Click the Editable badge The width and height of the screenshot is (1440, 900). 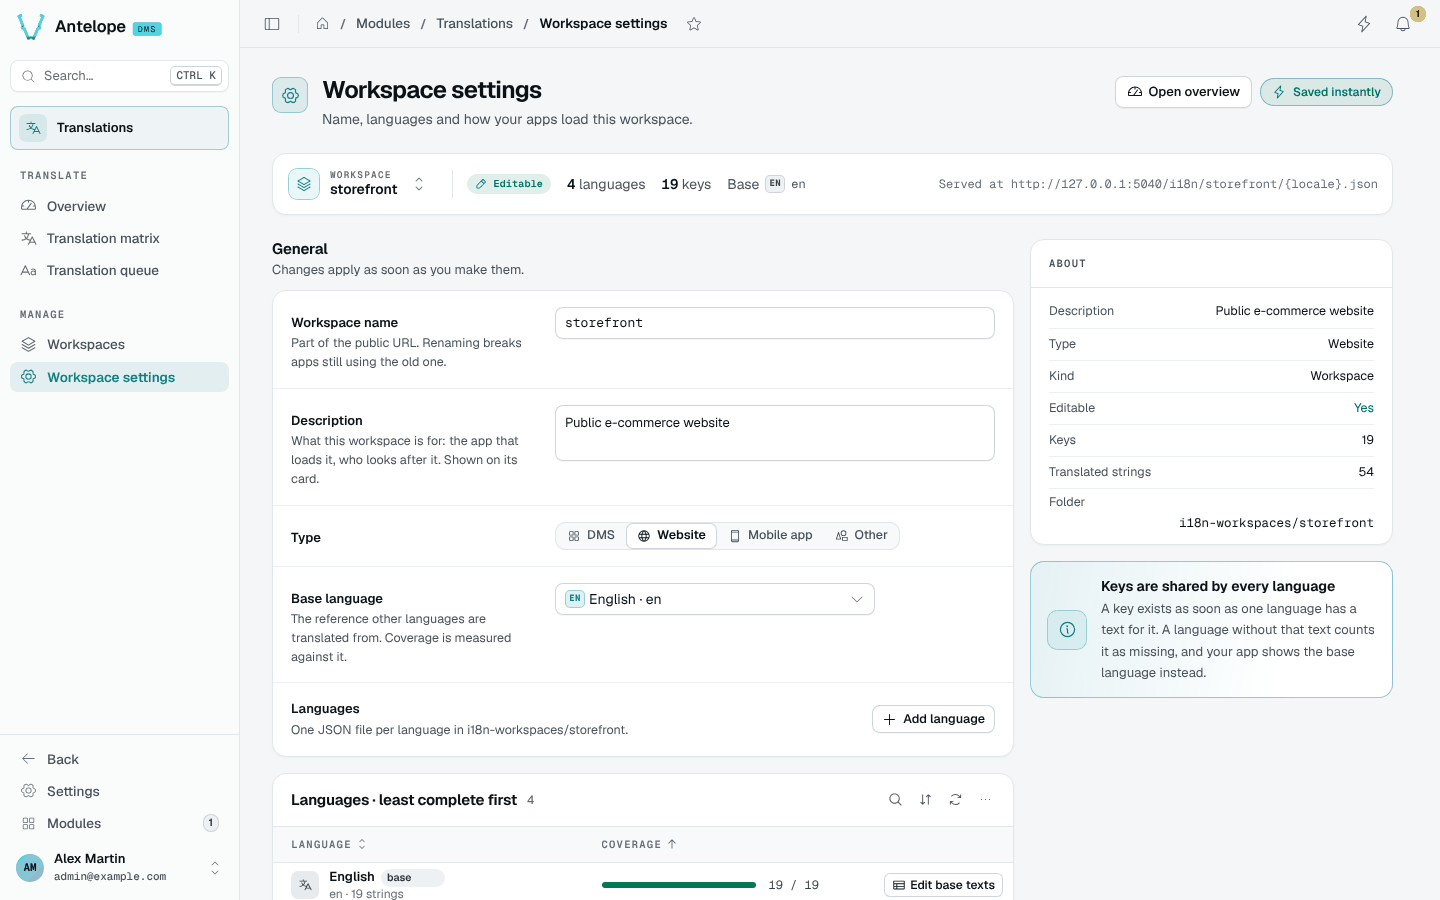click(509, 184)
